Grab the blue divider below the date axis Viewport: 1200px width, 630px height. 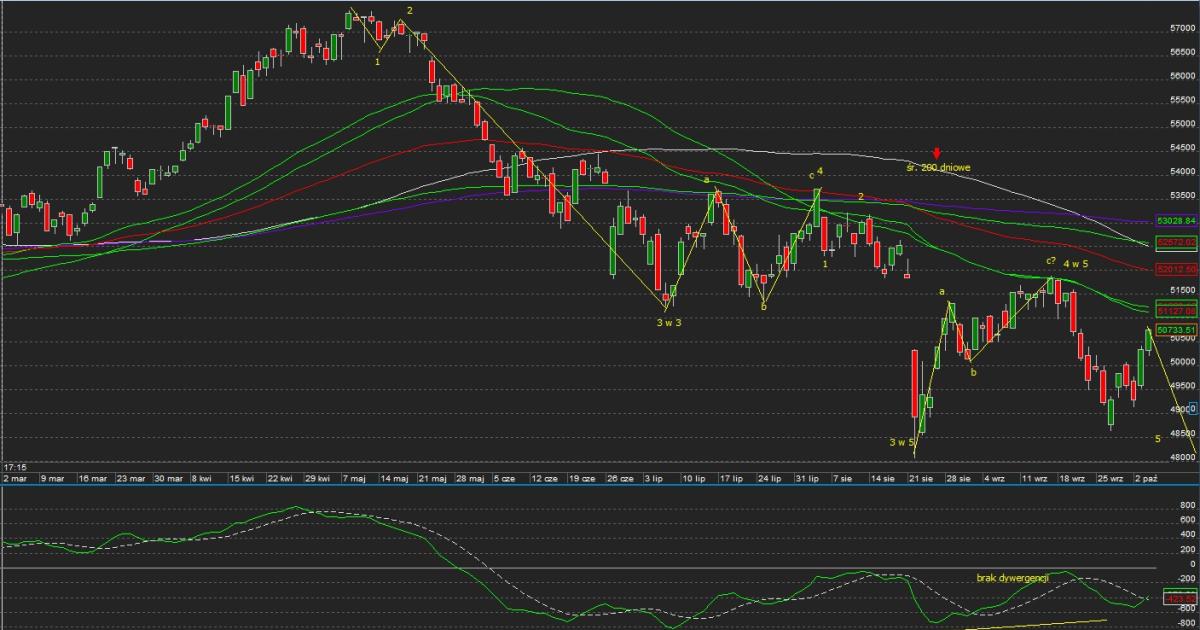point(600,486)
